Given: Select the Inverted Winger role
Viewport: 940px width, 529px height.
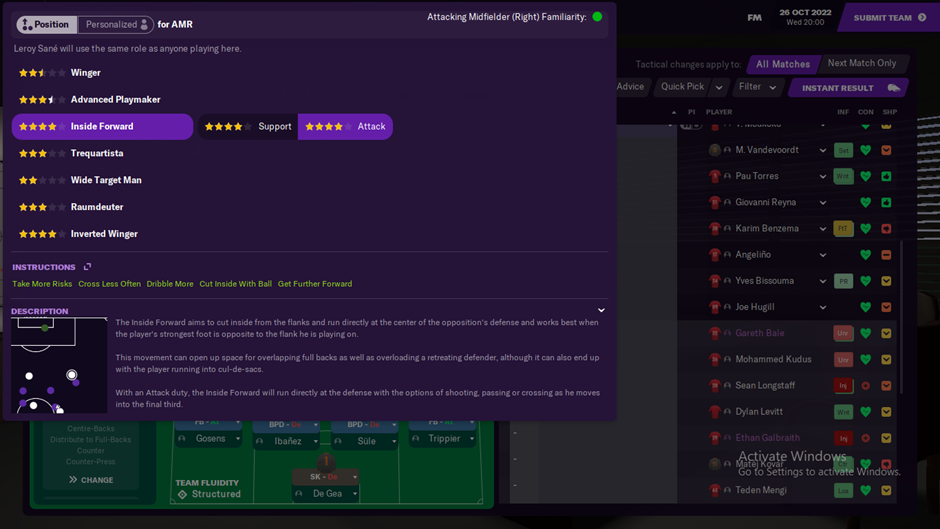Looking at the screenshot, I should point(102,234).
